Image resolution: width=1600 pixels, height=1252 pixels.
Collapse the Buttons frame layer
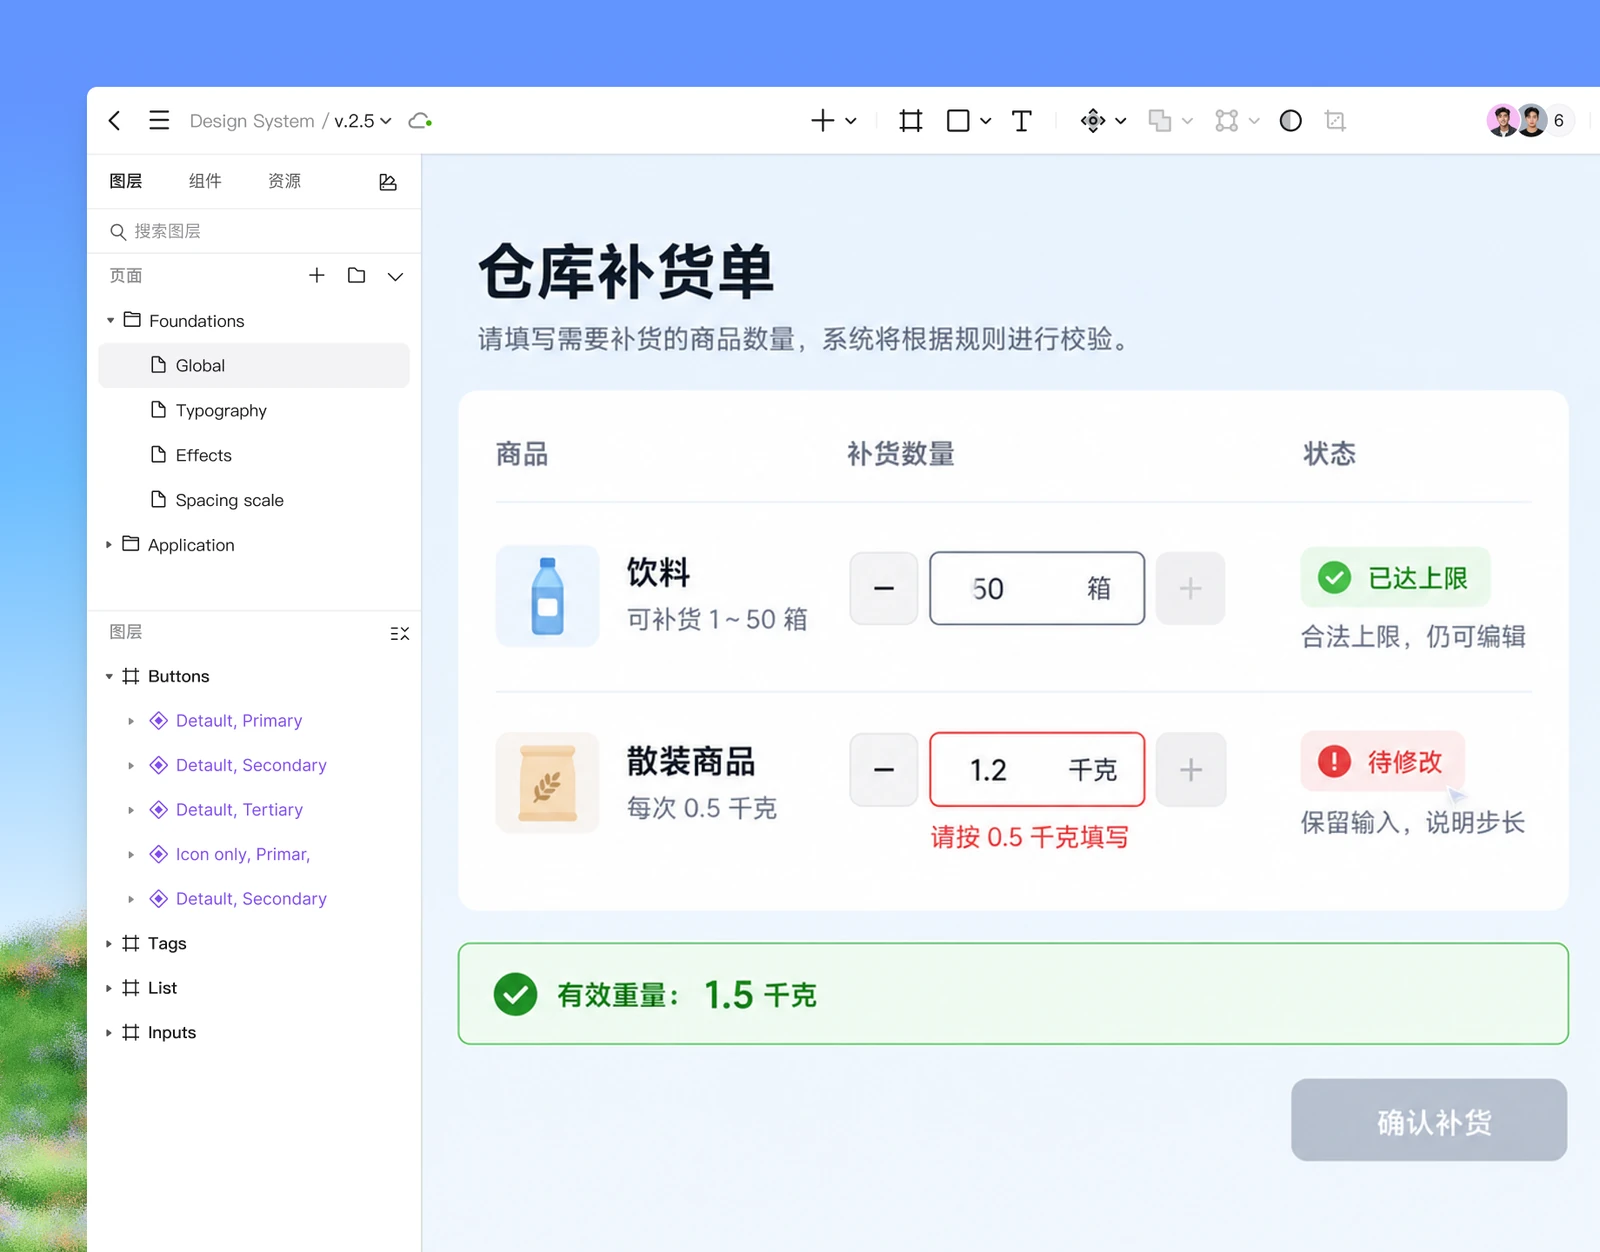[x=109, y=677]
